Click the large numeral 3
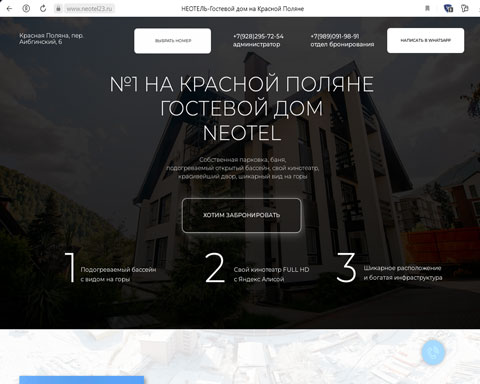480x384 pixels. tap(346, 267)
